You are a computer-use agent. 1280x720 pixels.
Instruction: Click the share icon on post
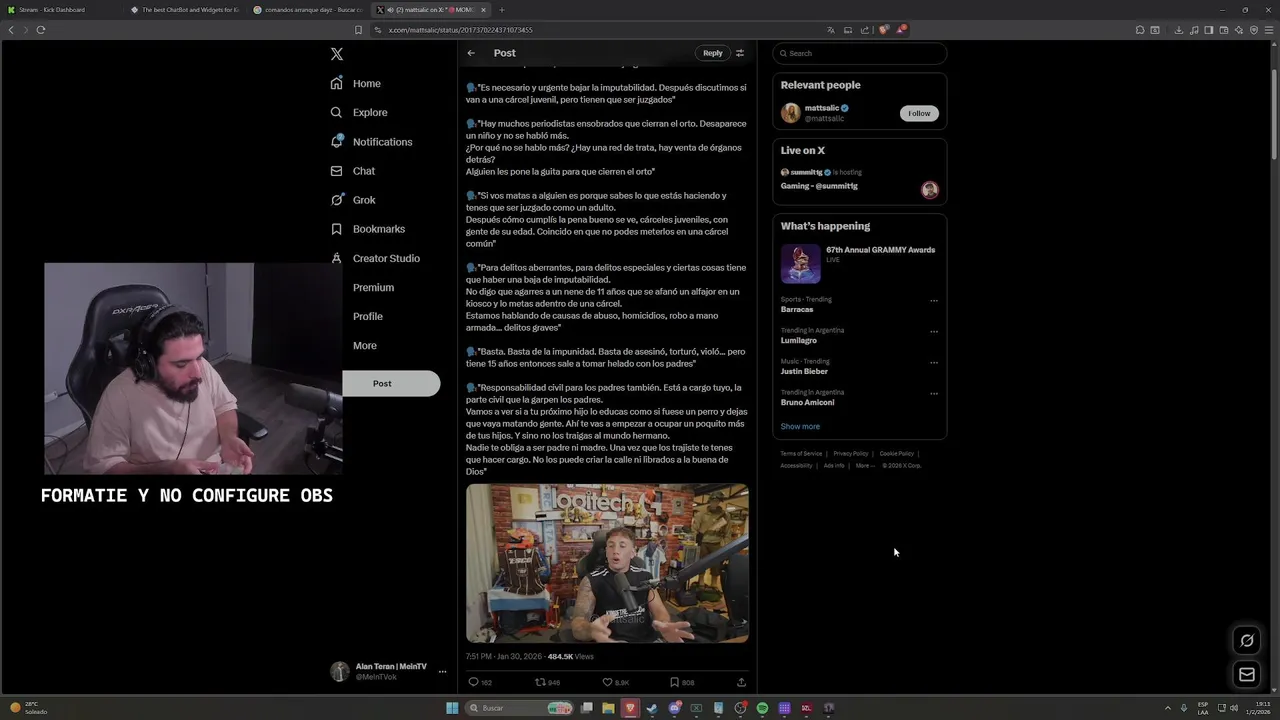tap(741, 682)
